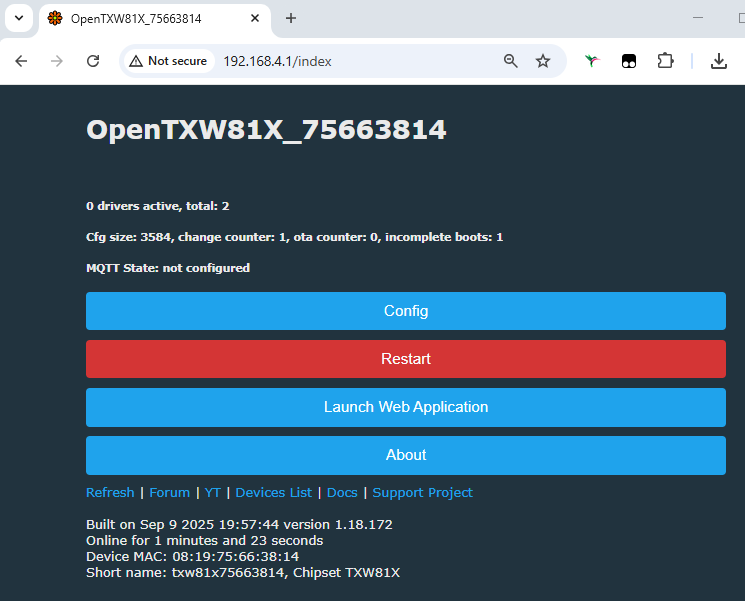Launch Web Application
This screenshot has height=601, width=745.
(406, 407)
